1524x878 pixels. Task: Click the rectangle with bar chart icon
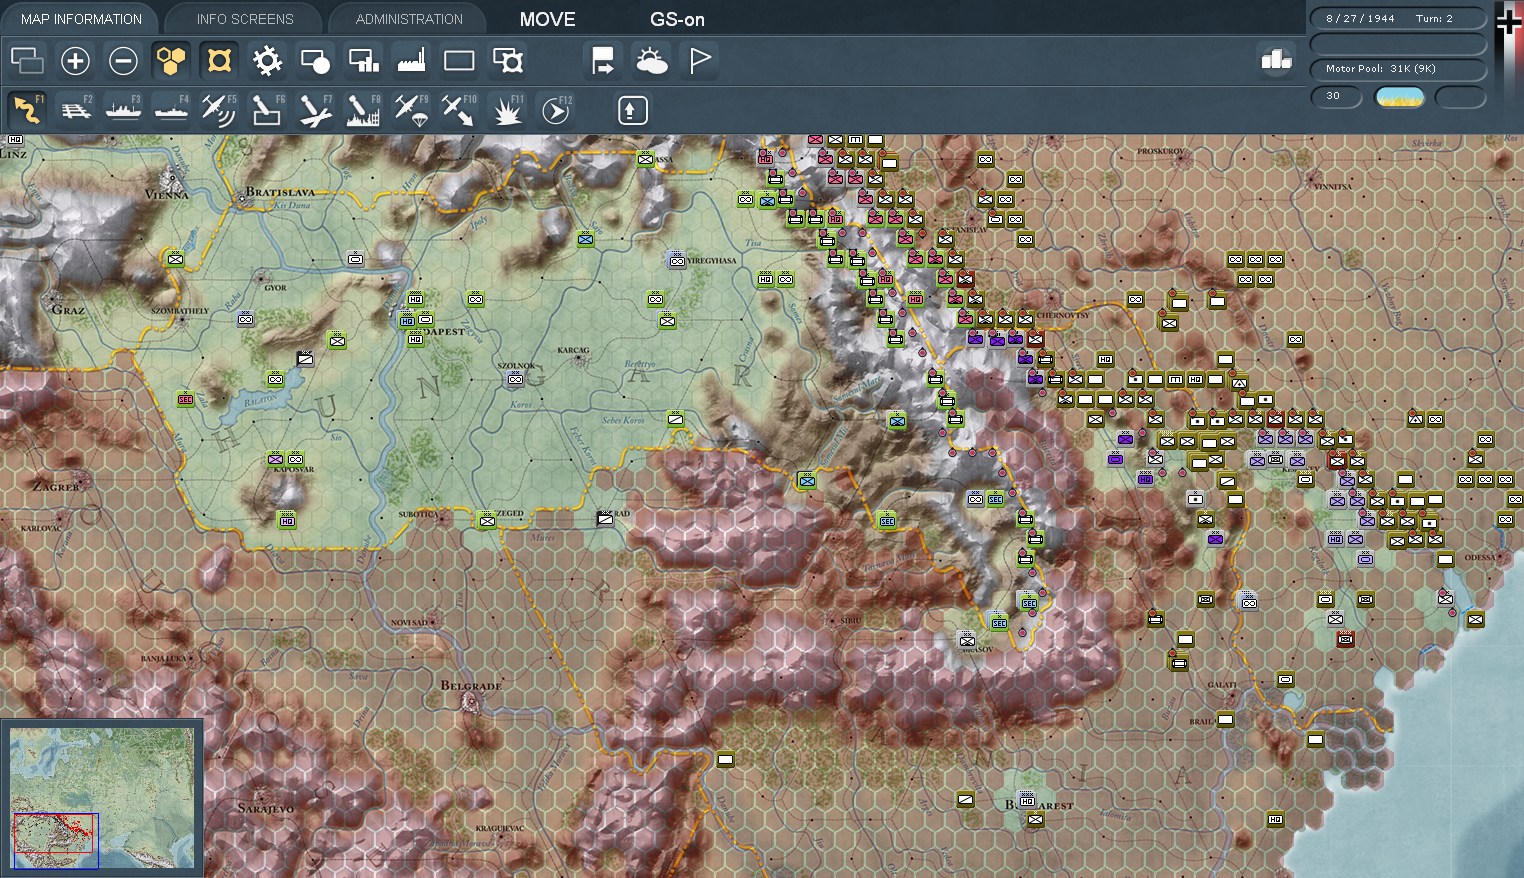[x=363, y=61]
